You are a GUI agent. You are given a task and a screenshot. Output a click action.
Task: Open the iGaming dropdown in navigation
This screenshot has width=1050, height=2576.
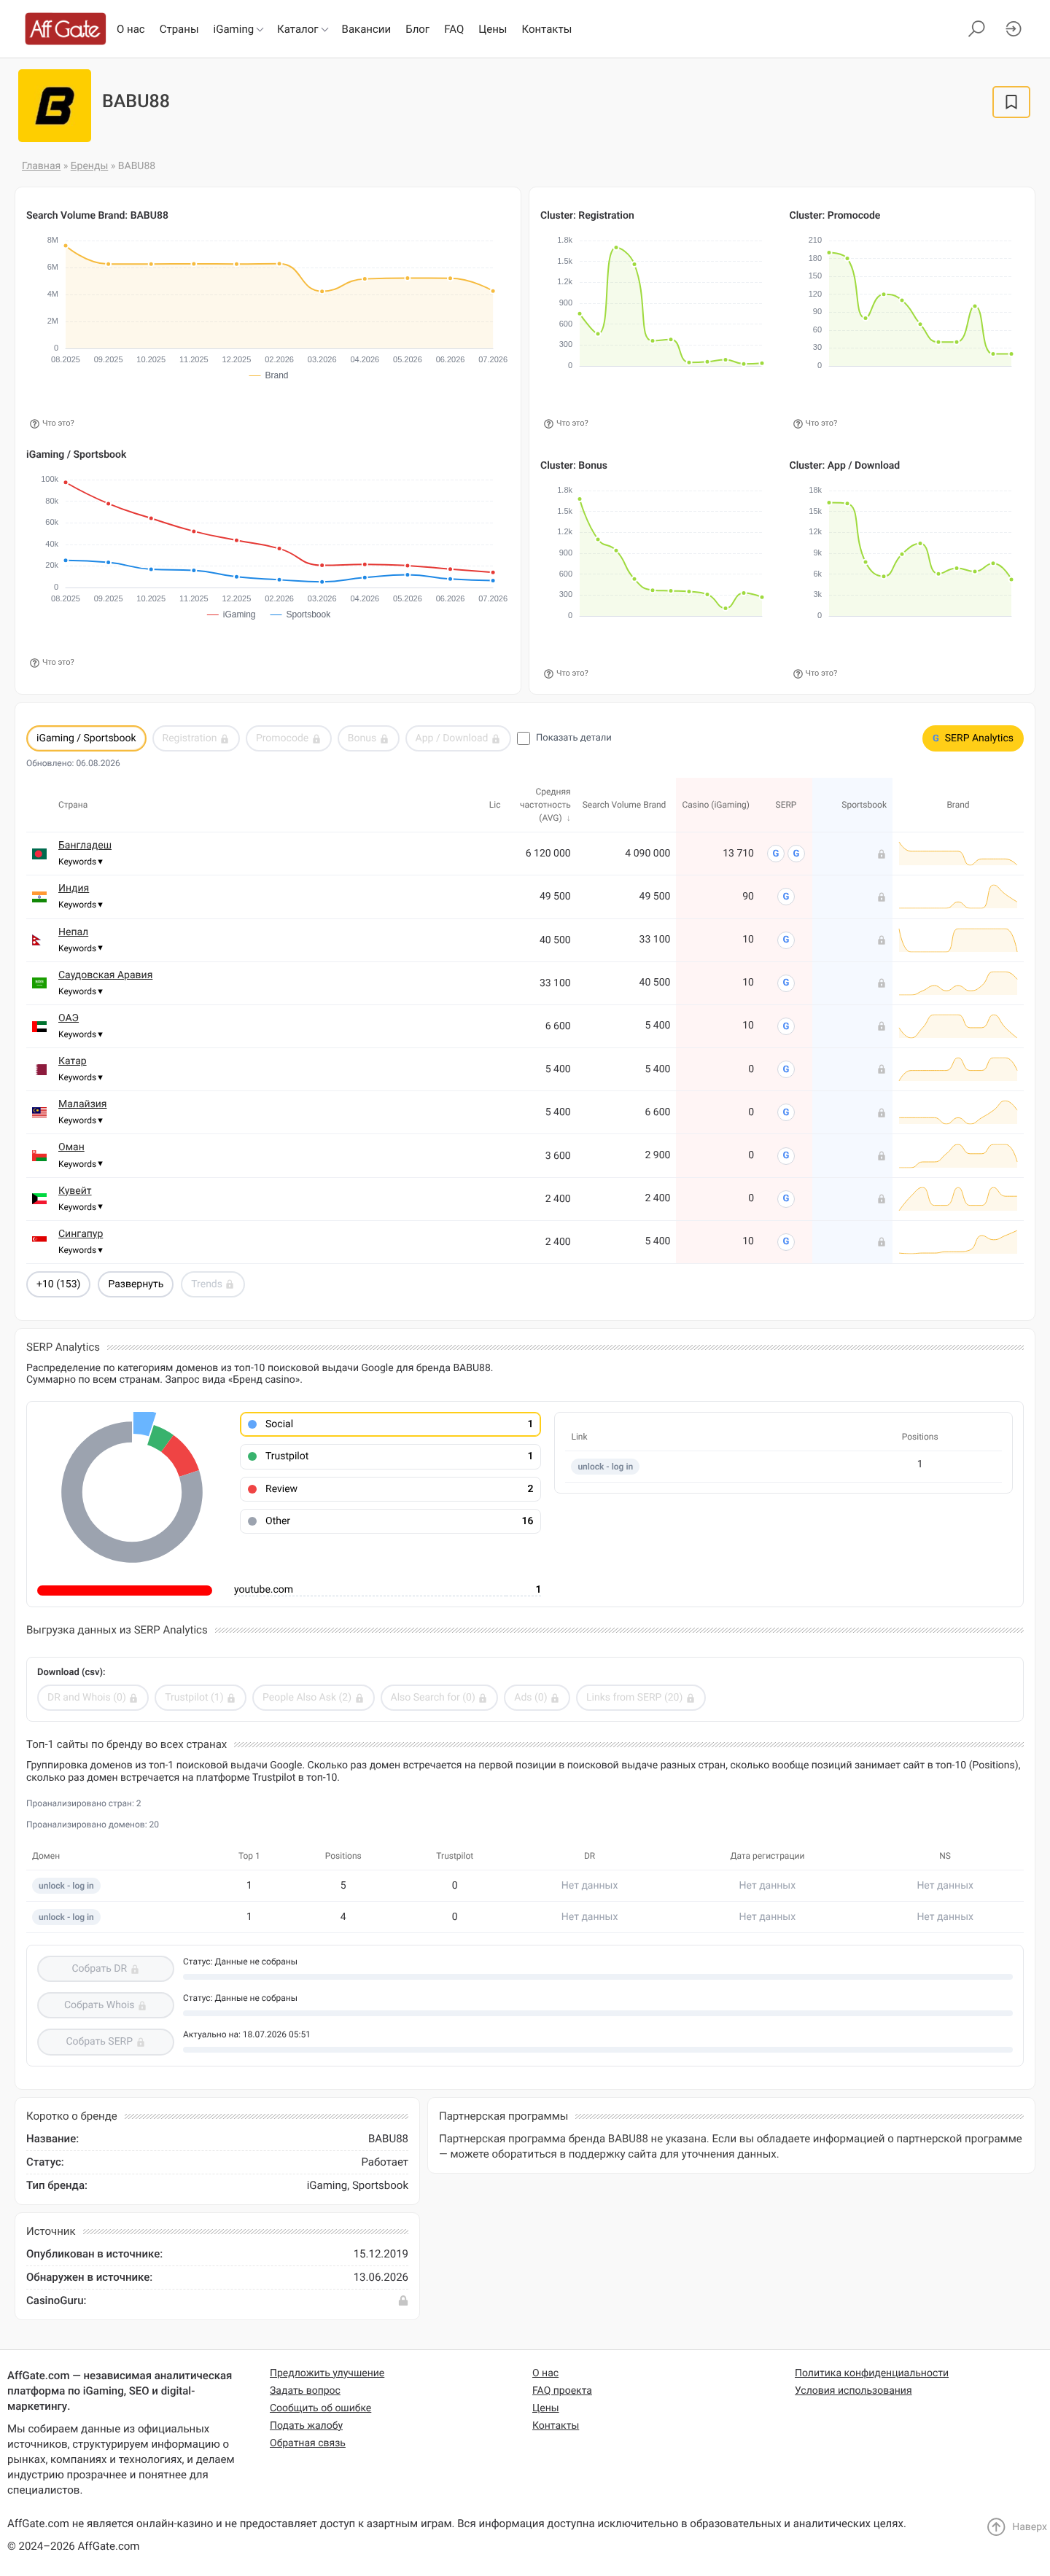238,29
